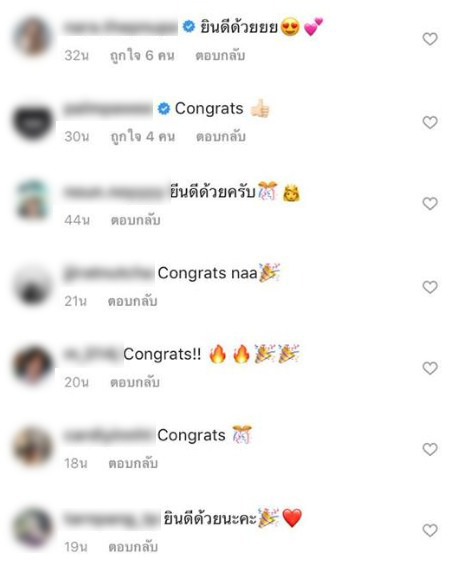Reply to 'Congrats naa' comment
The height and width of the screenshot is (568, 463).
tap(133, 301)
